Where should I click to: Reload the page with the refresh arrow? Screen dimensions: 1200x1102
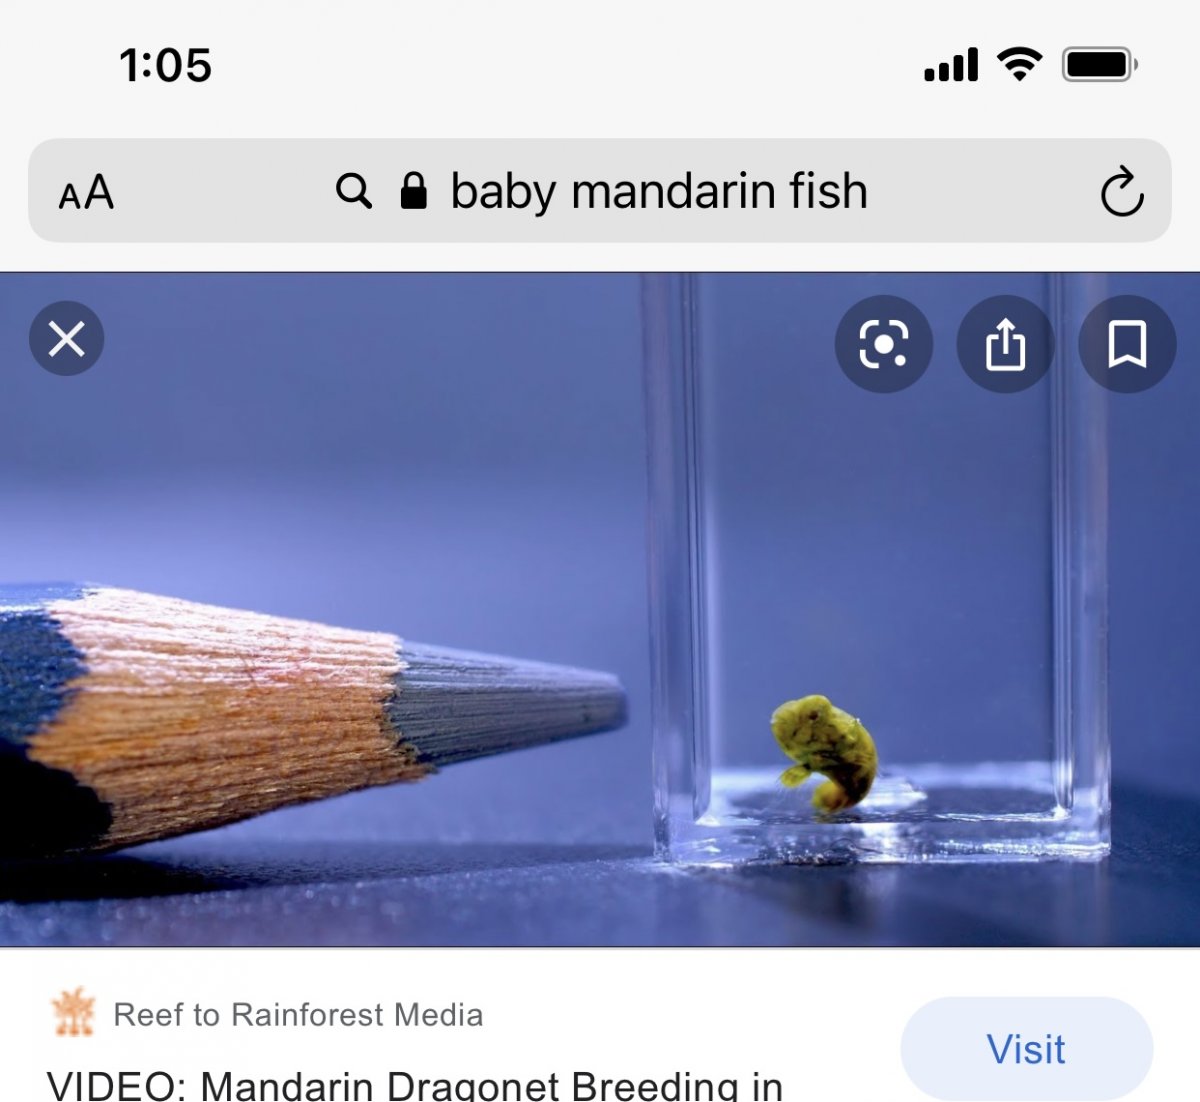tap(1122, 191)
